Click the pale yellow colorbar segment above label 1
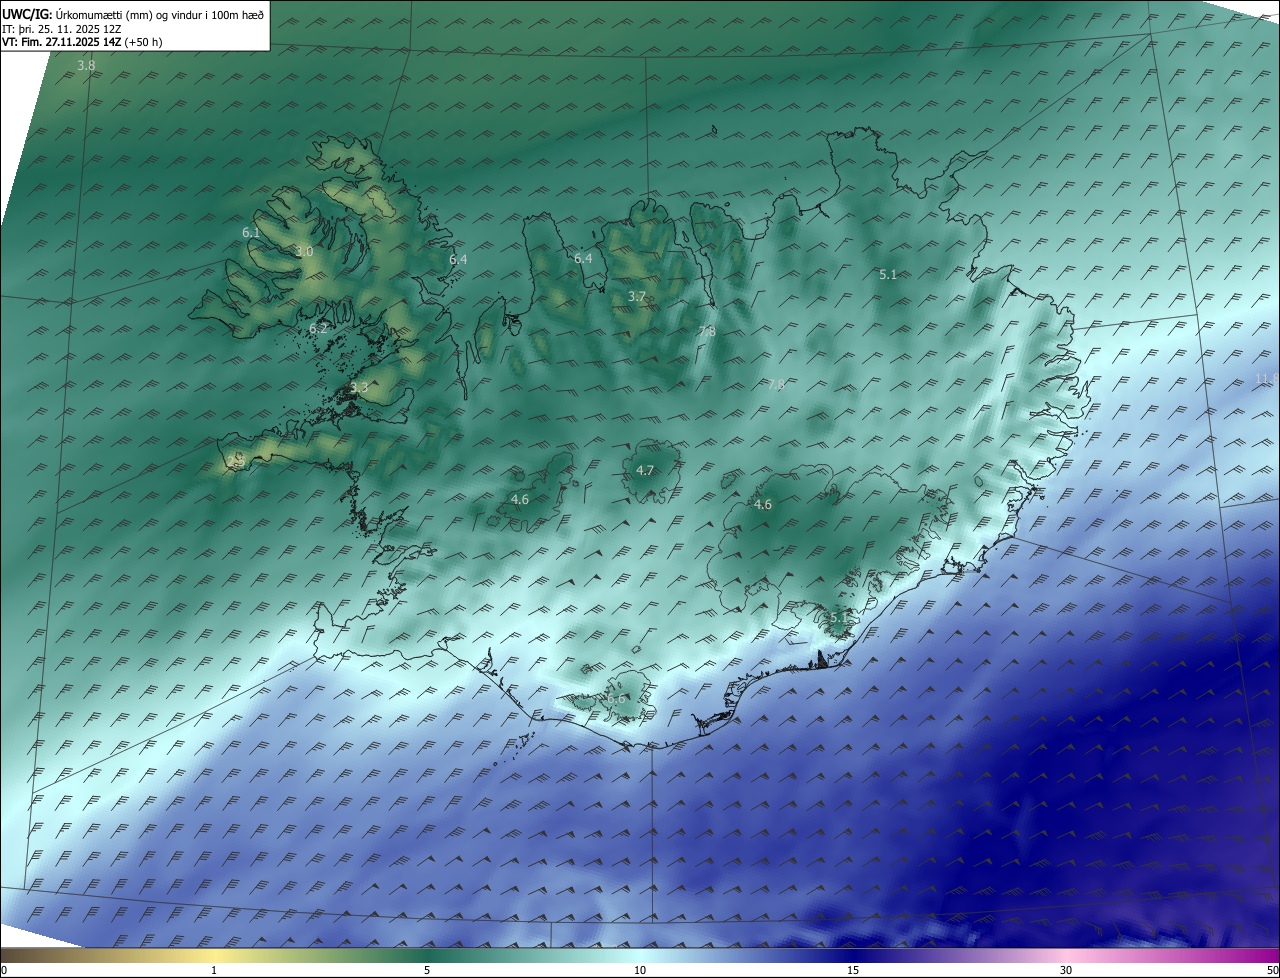 click(214, 954)
